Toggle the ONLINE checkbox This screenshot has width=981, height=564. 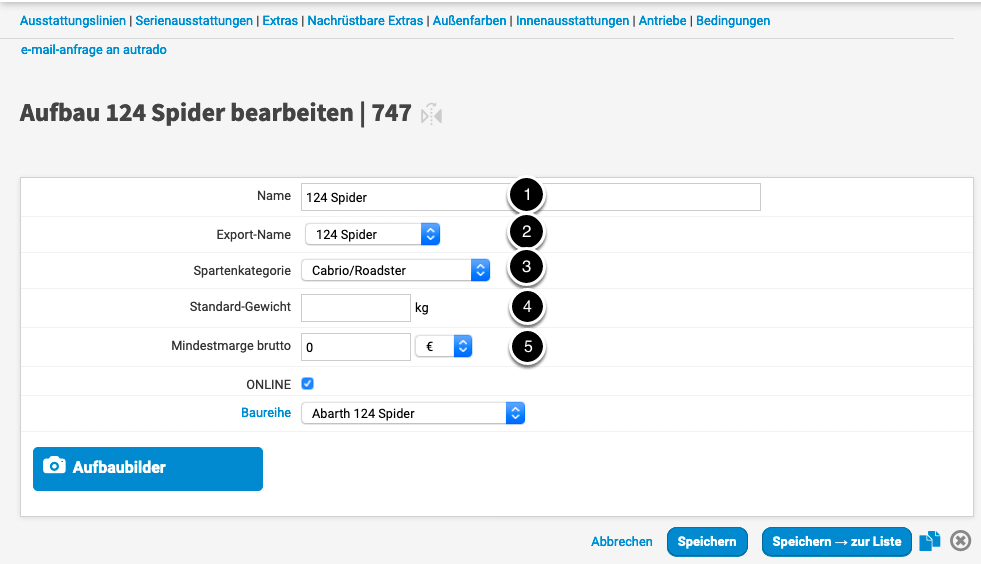click(308, 384)
